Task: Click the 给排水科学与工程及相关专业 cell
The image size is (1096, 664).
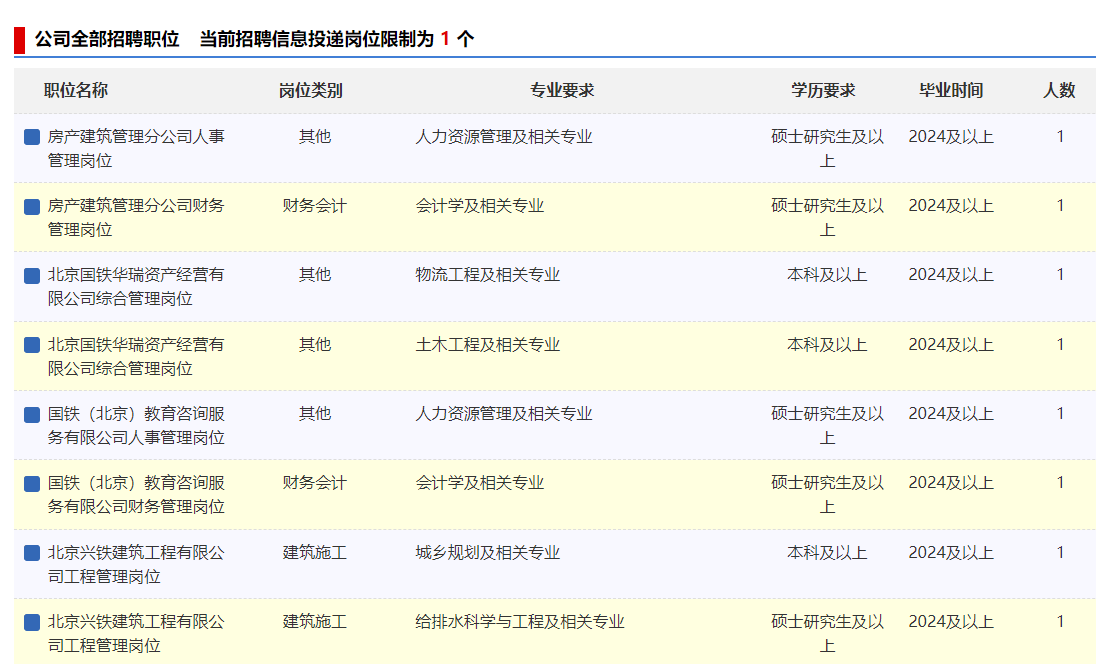Action: click(x=520, y=622)
